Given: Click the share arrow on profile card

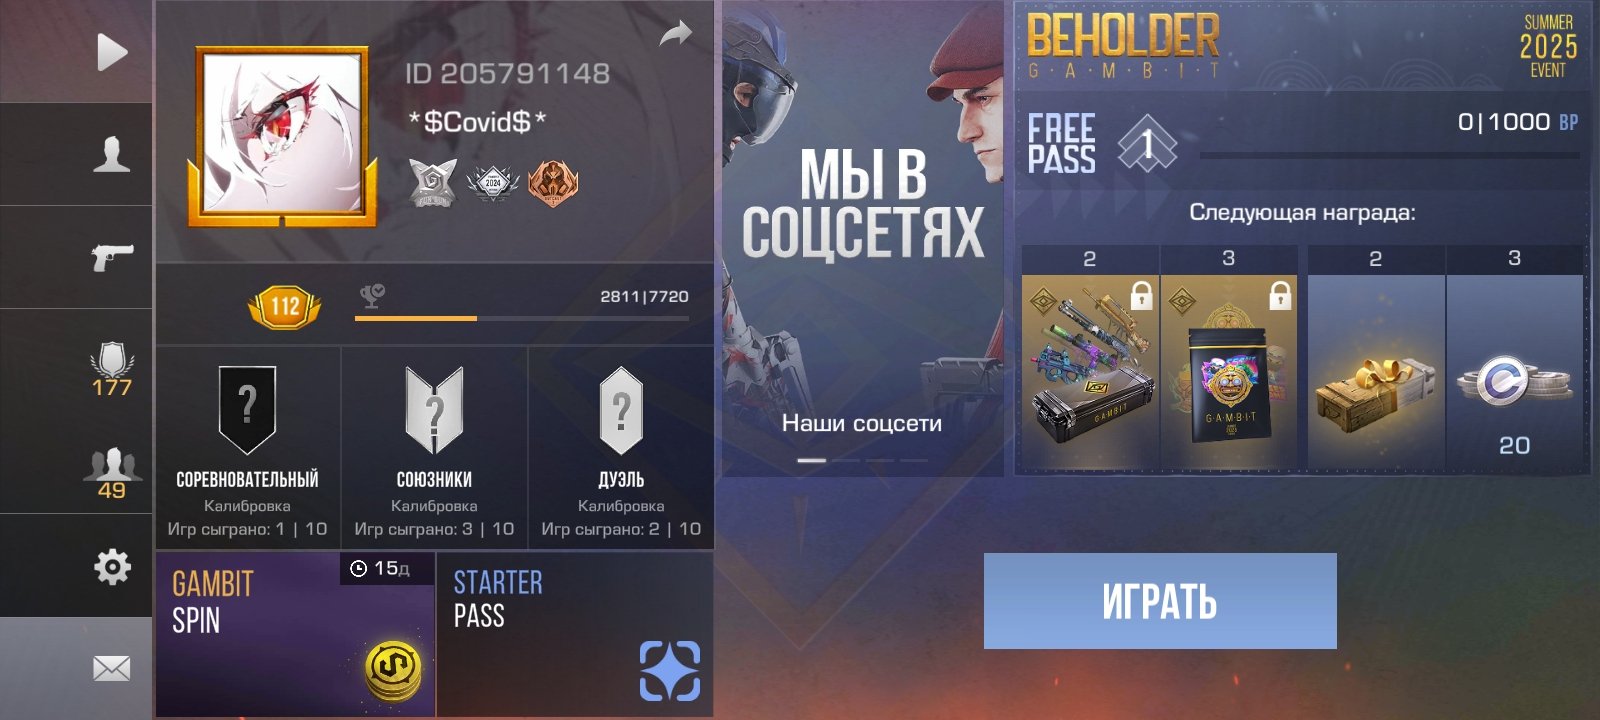Looking at the screenshot, I should tap(676, 34).
